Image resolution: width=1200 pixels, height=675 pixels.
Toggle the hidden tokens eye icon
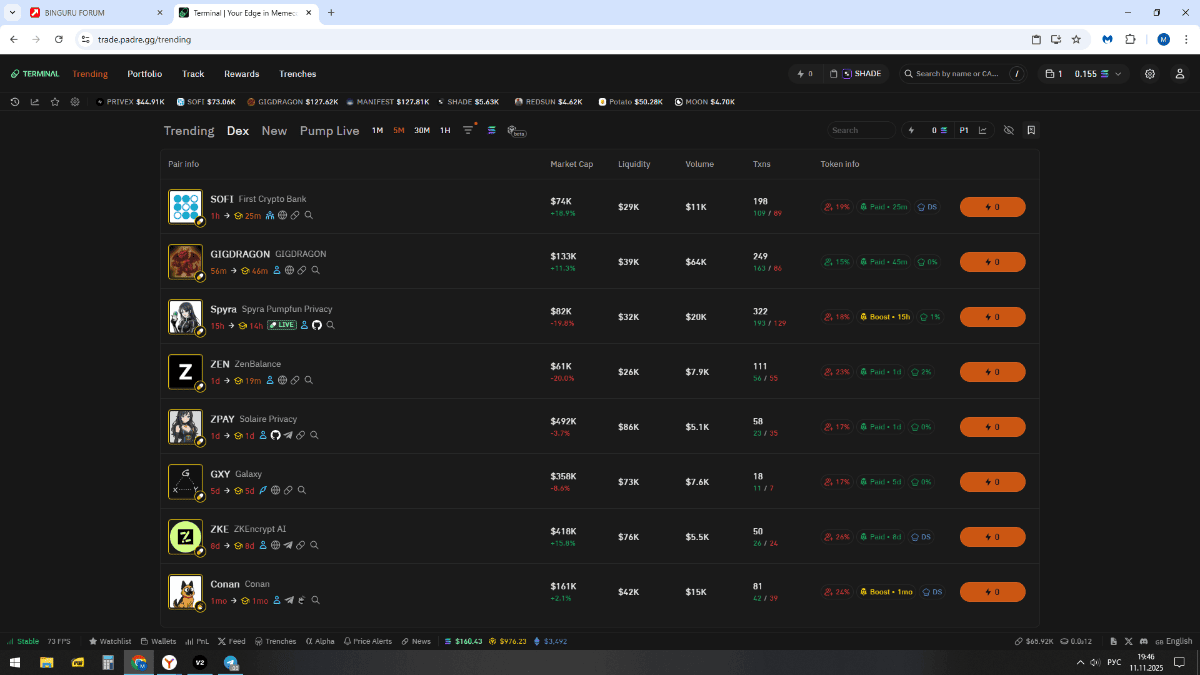1008,130
